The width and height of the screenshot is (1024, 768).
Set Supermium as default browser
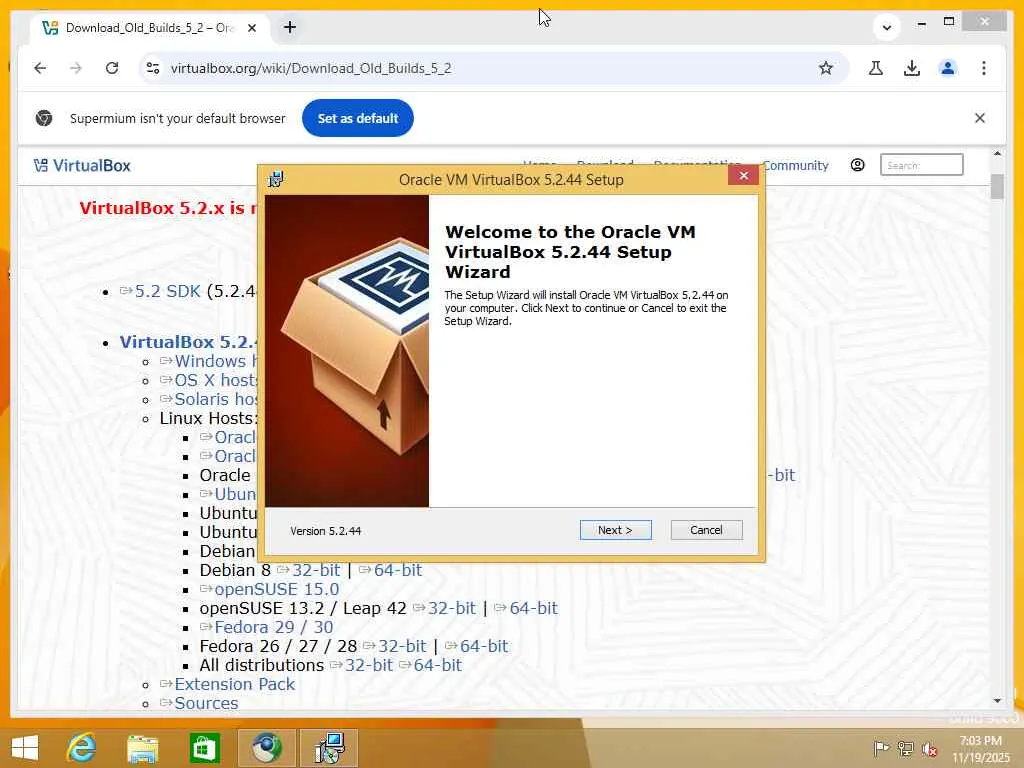coord(357,118)
